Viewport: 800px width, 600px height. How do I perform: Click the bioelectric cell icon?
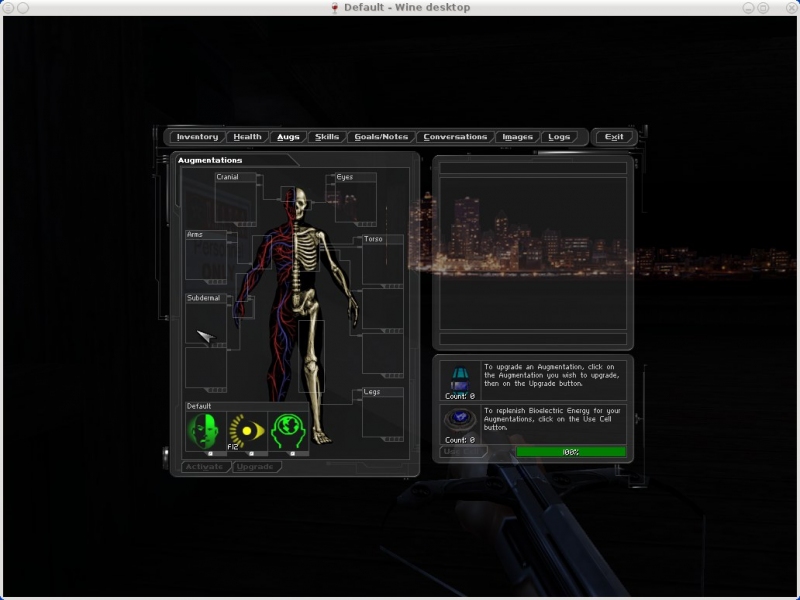(460, 421)
